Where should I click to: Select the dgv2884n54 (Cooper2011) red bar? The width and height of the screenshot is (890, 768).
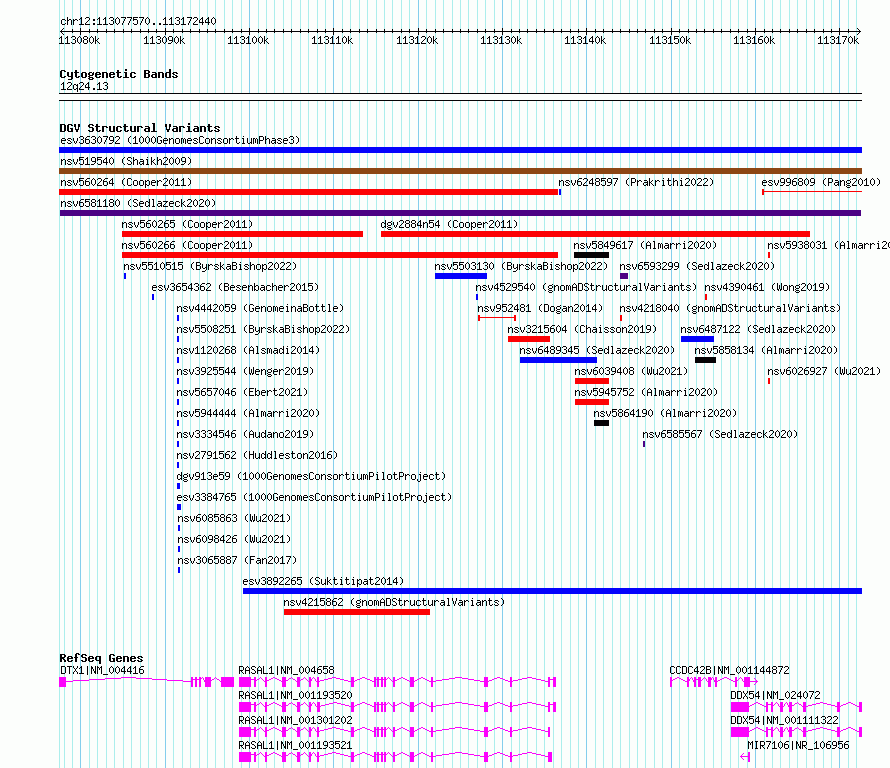[595, 234]
